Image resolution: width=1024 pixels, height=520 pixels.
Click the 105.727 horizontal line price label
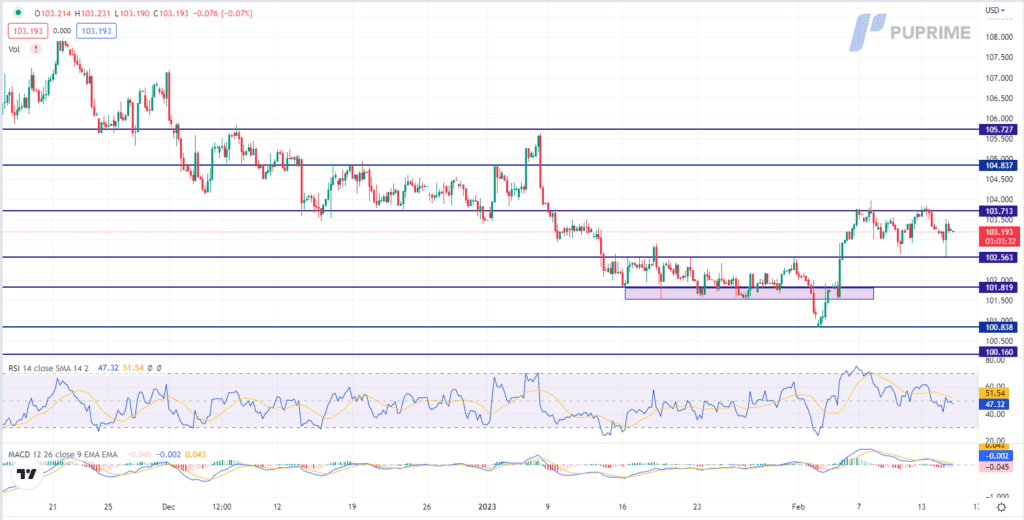tap(998, 129)
